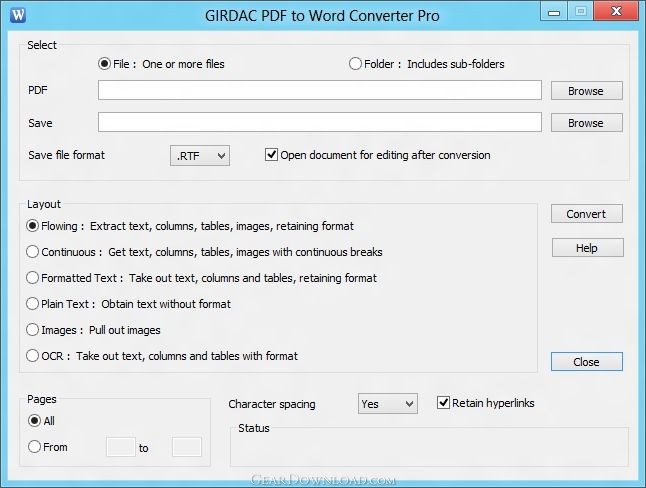The width and height of the screenshot is (646, 488).
Task: Click the Word app icon in title bar
Action: click(x=18, y=15)
